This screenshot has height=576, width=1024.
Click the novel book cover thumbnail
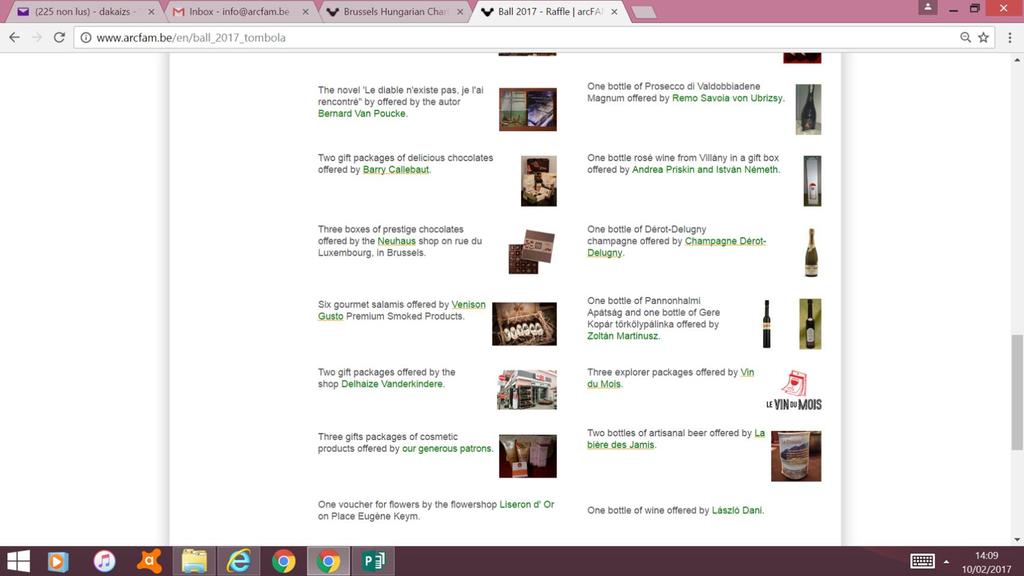pos(528,109)
